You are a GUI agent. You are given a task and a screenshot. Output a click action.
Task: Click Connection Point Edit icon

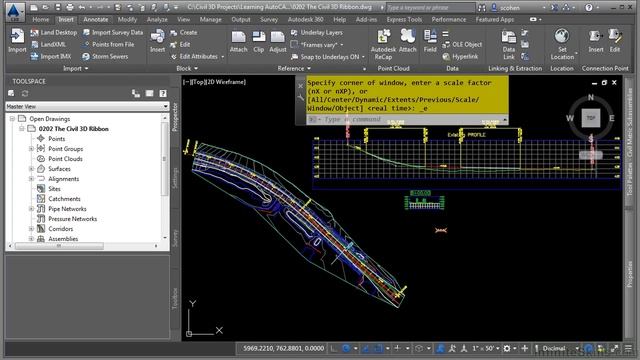(615, 41)
